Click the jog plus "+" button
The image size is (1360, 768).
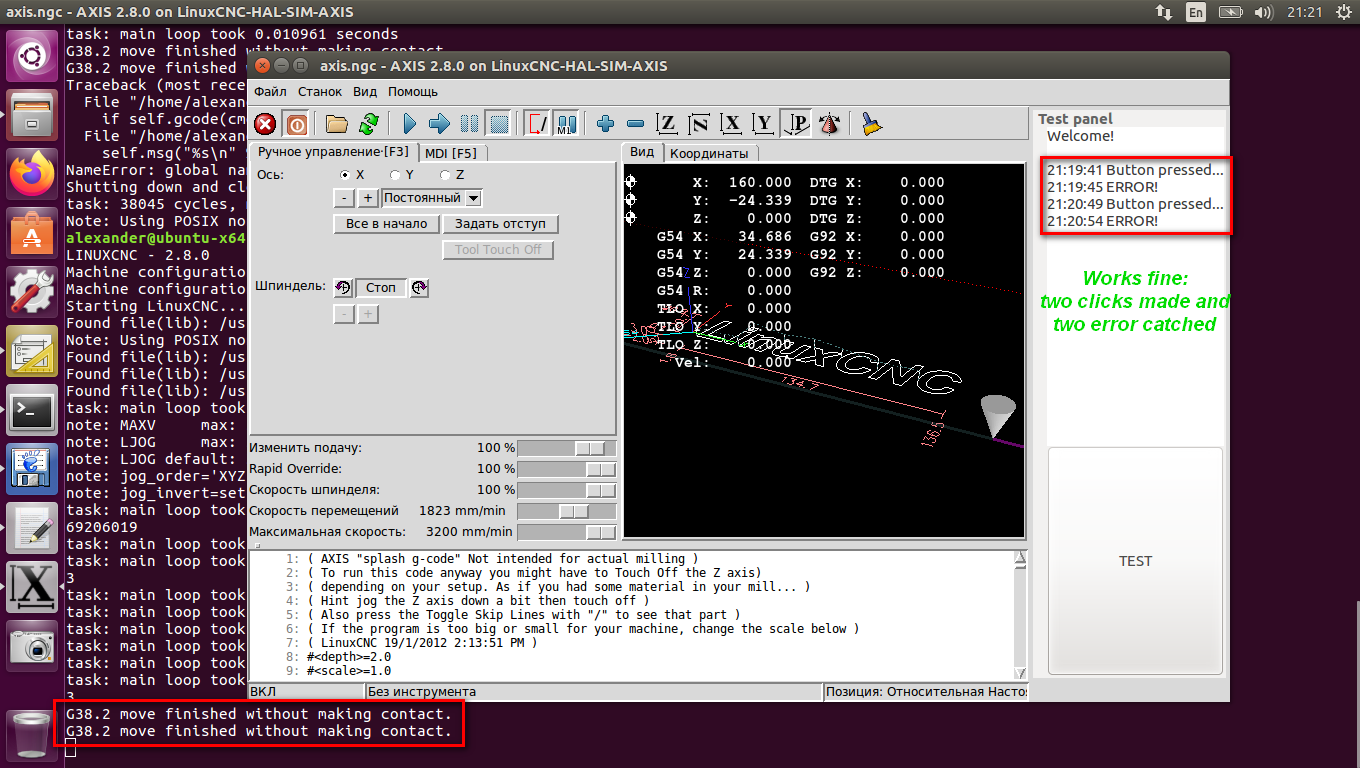click(368, 198)
